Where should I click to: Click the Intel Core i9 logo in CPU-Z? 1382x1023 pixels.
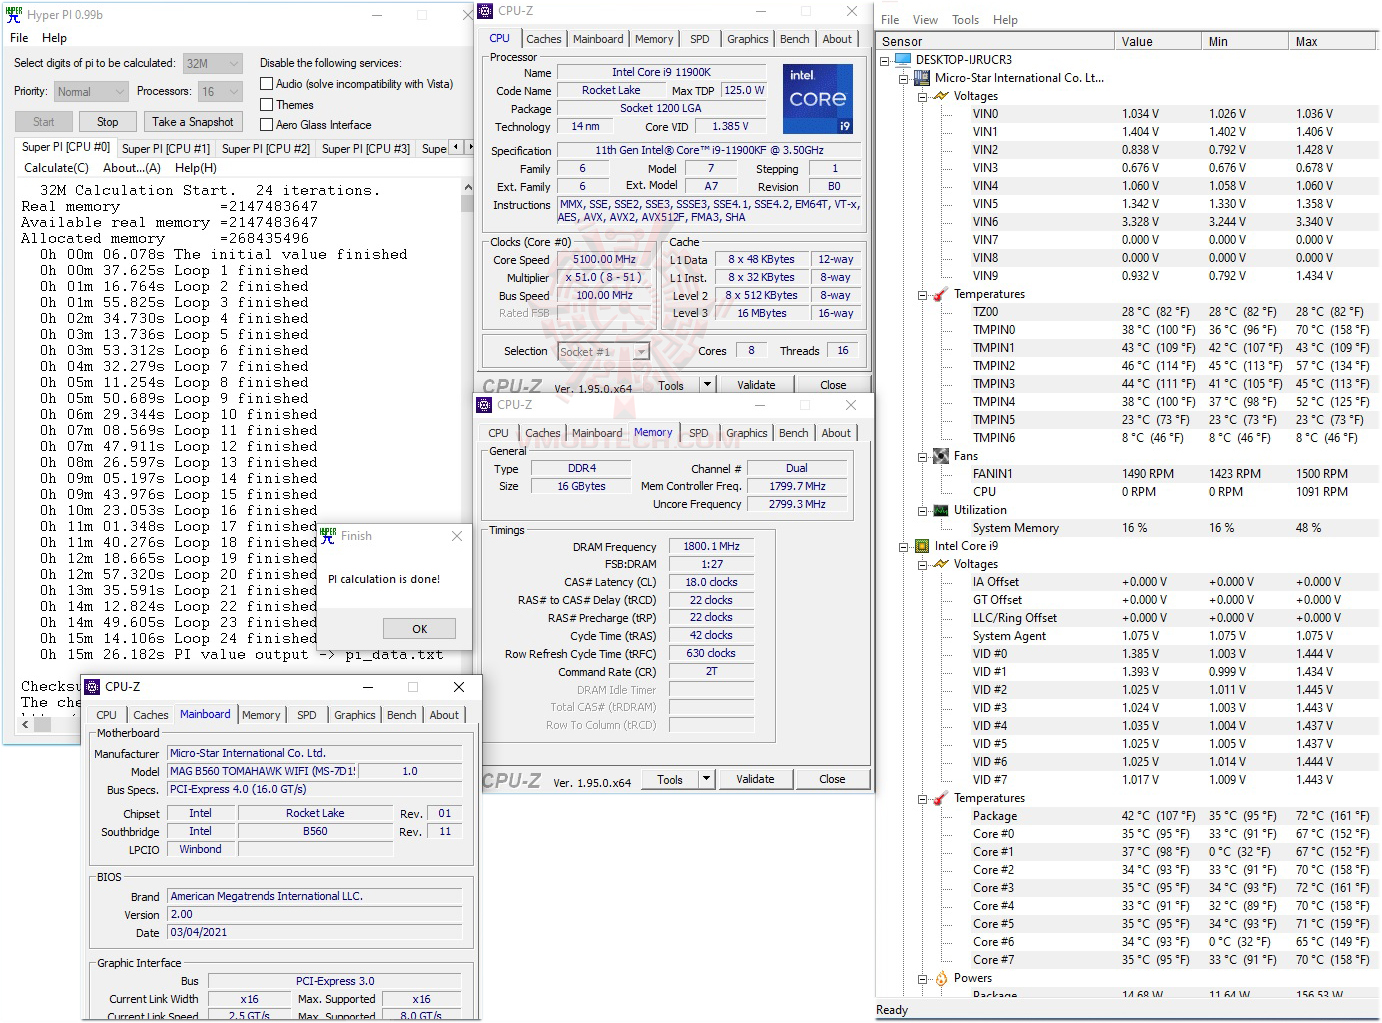click(x=817, y=99)
